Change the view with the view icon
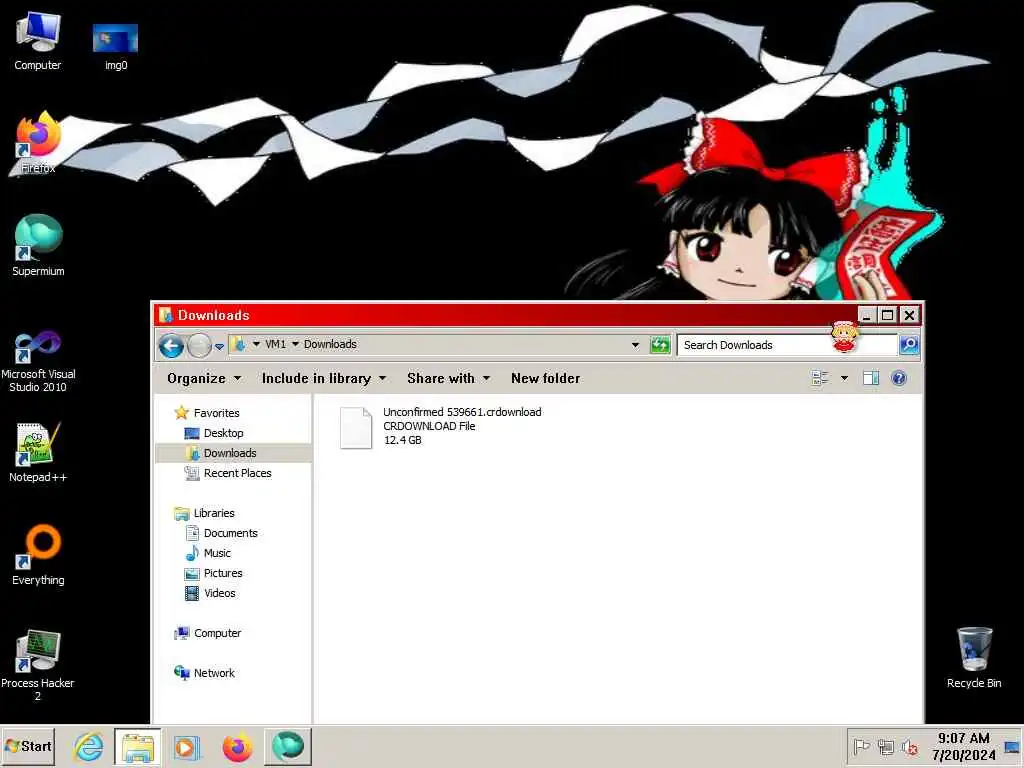1024x768 pixels. [820, 378]
